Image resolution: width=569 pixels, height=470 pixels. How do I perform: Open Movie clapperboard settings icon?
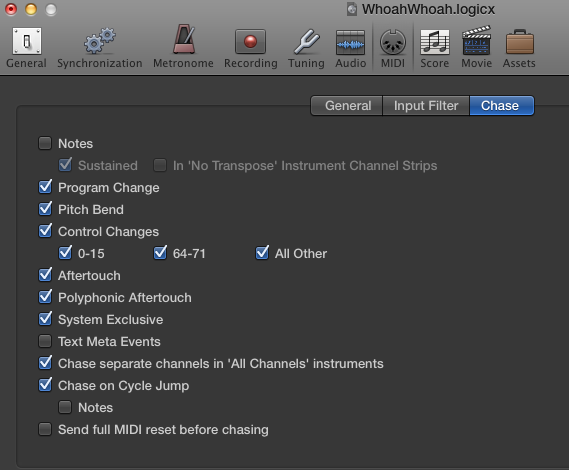[476, 40]
